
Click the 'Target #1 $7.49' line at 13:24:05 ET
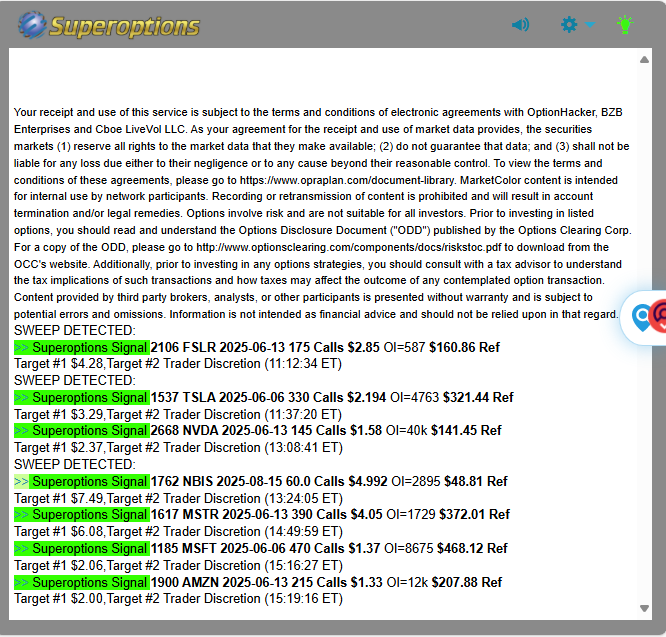(178, 499)
